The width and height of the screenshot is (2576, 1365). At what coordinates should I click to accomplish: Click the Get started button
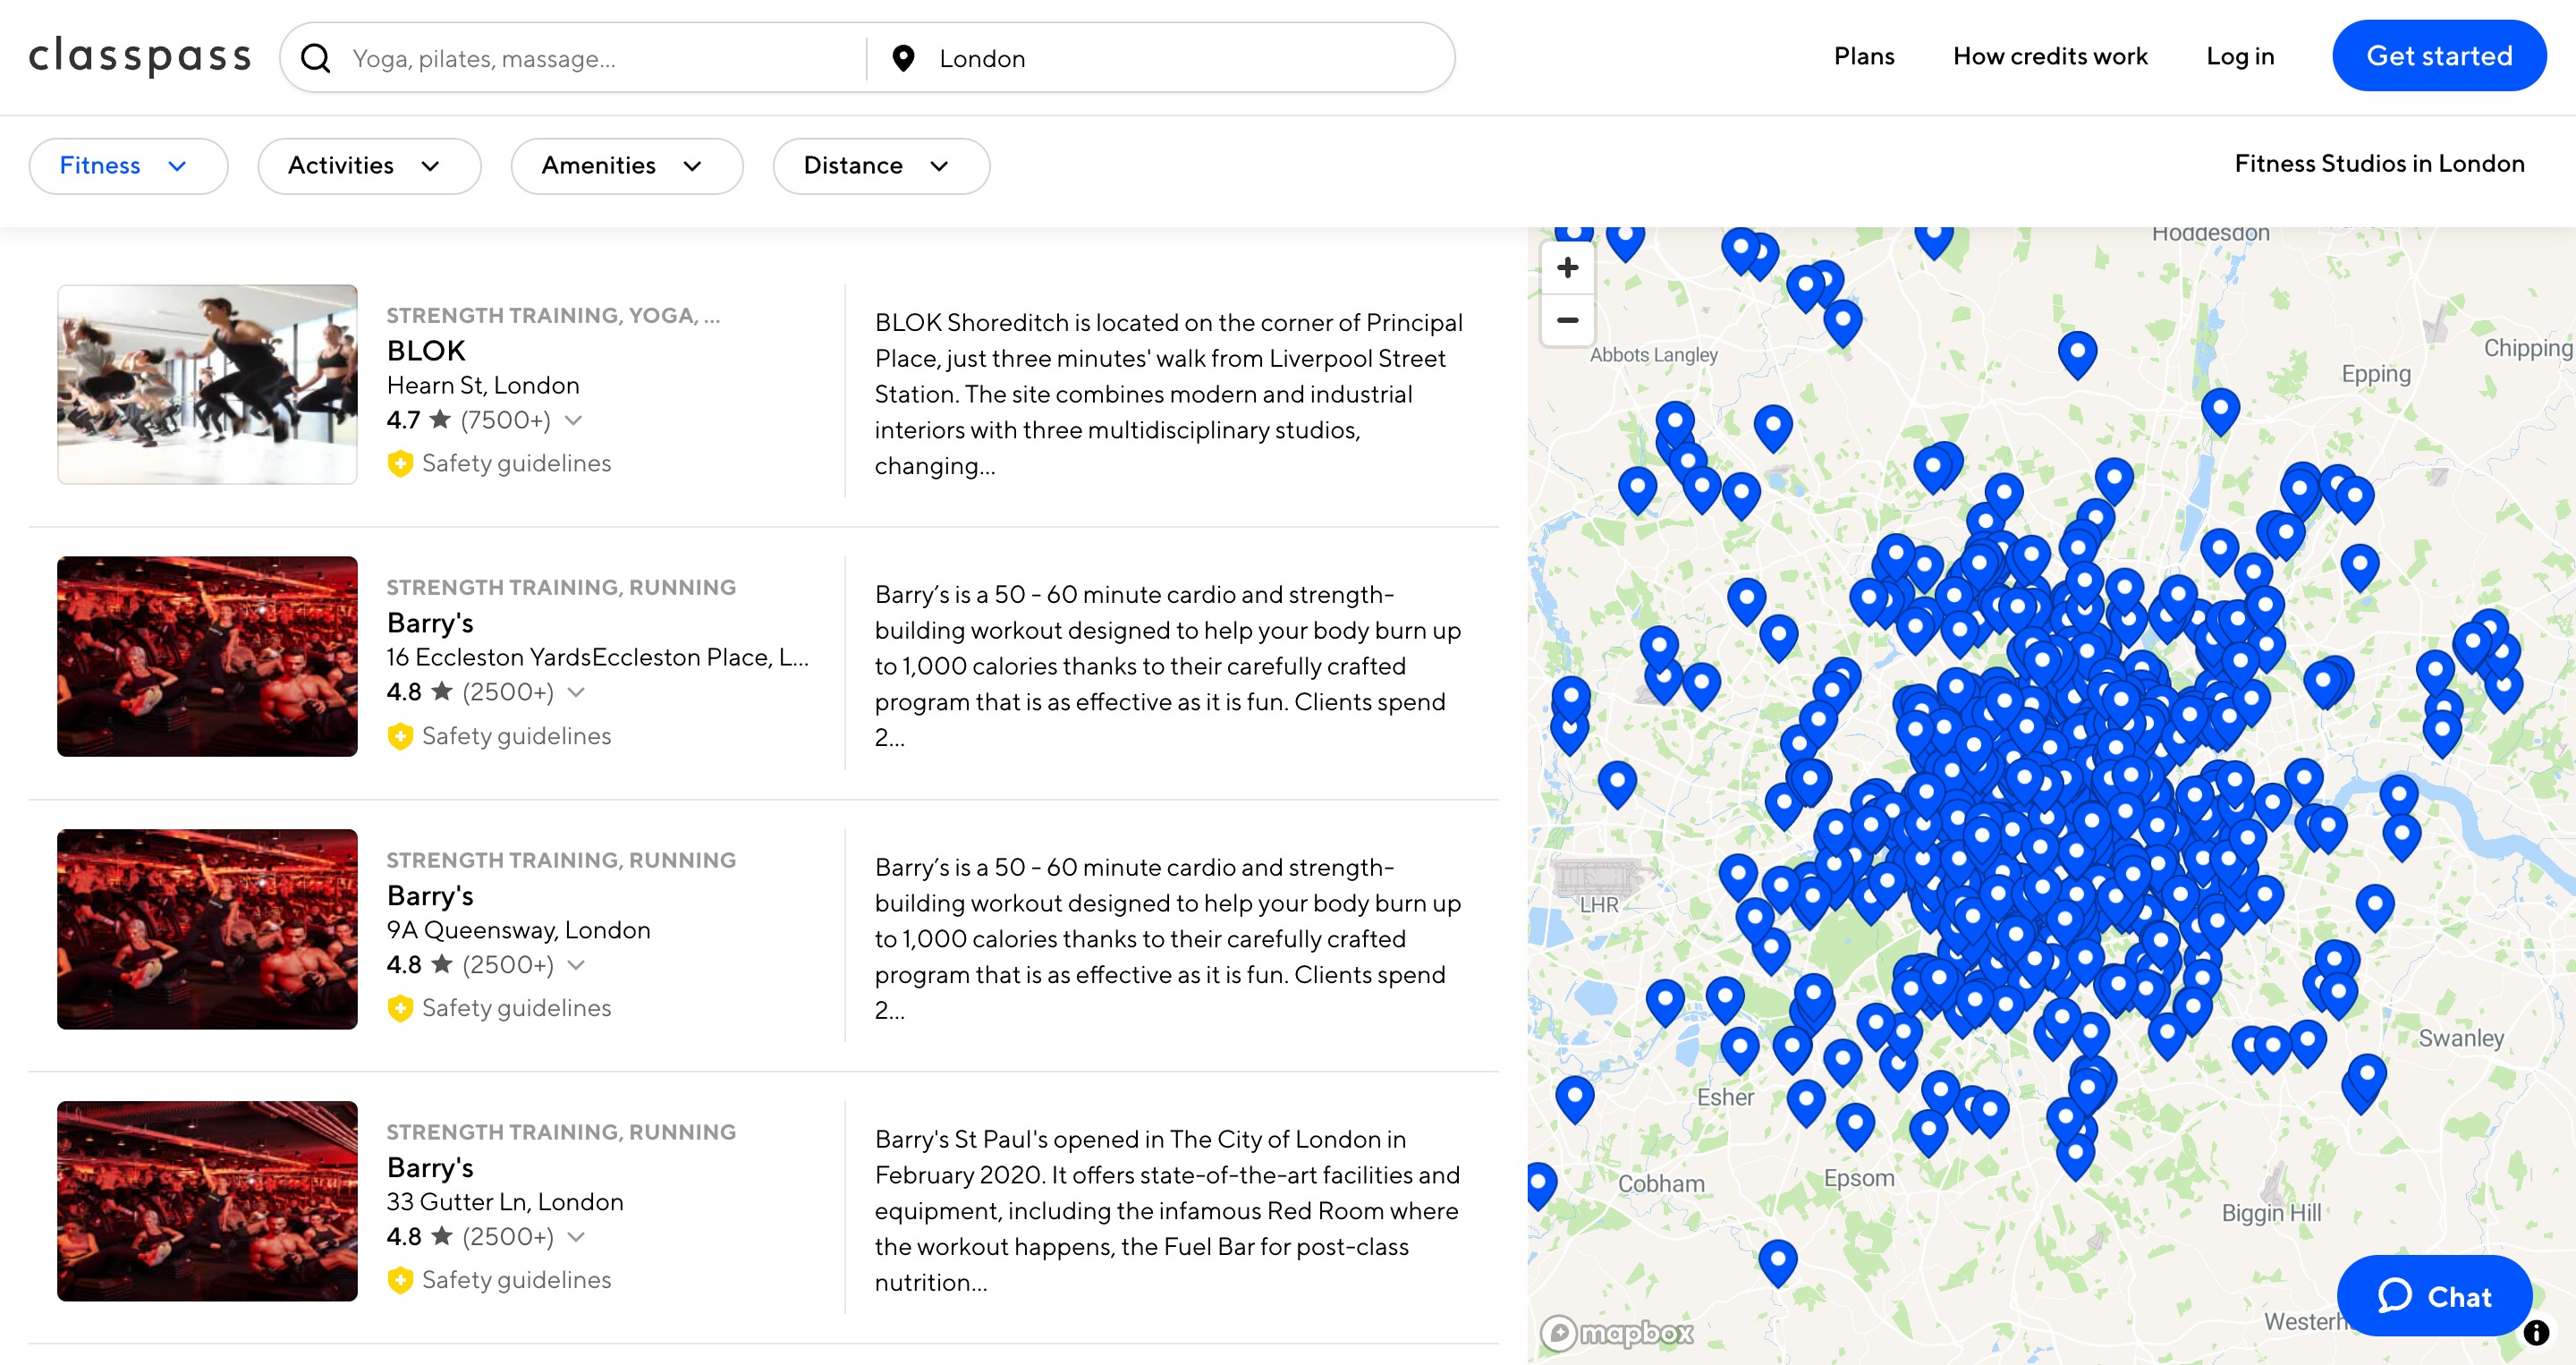pyautogui.click(x=2438, y=56)
